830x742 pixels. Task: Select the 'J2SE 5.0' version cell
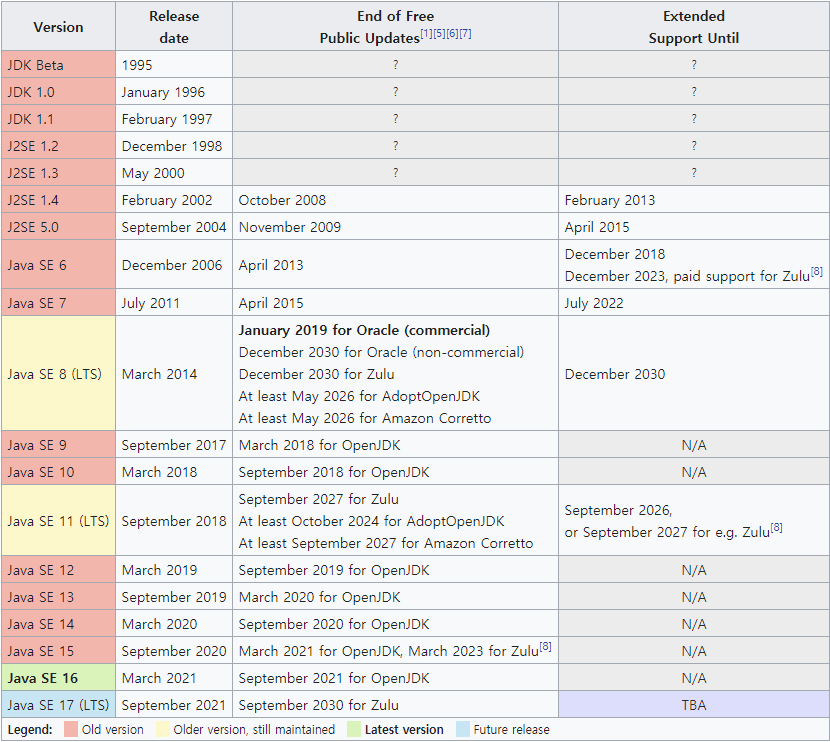point(58,227)
